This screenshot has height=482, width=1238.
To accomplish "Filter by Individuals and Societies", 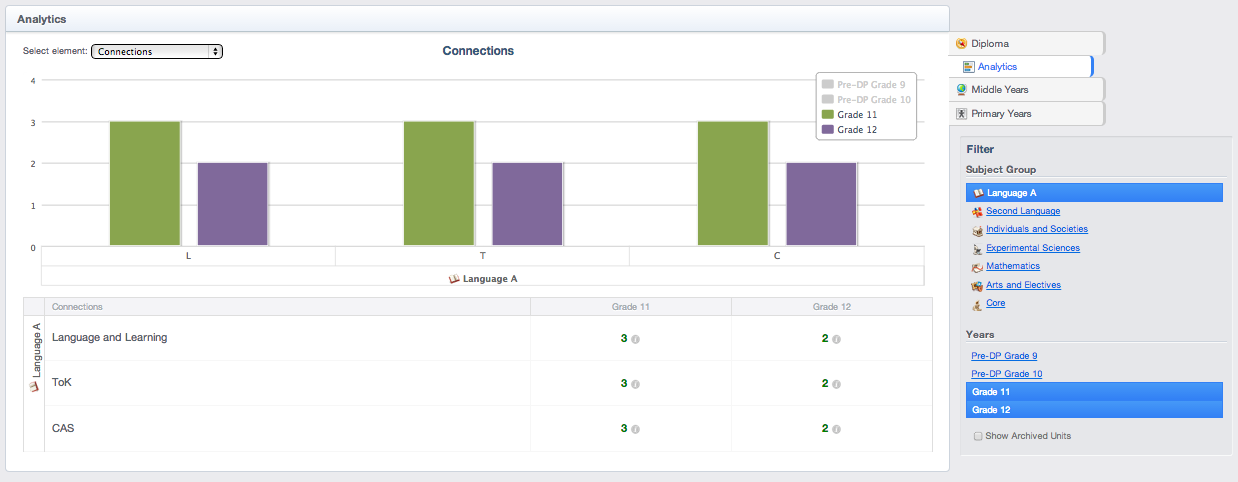I will pos(1037,229).
